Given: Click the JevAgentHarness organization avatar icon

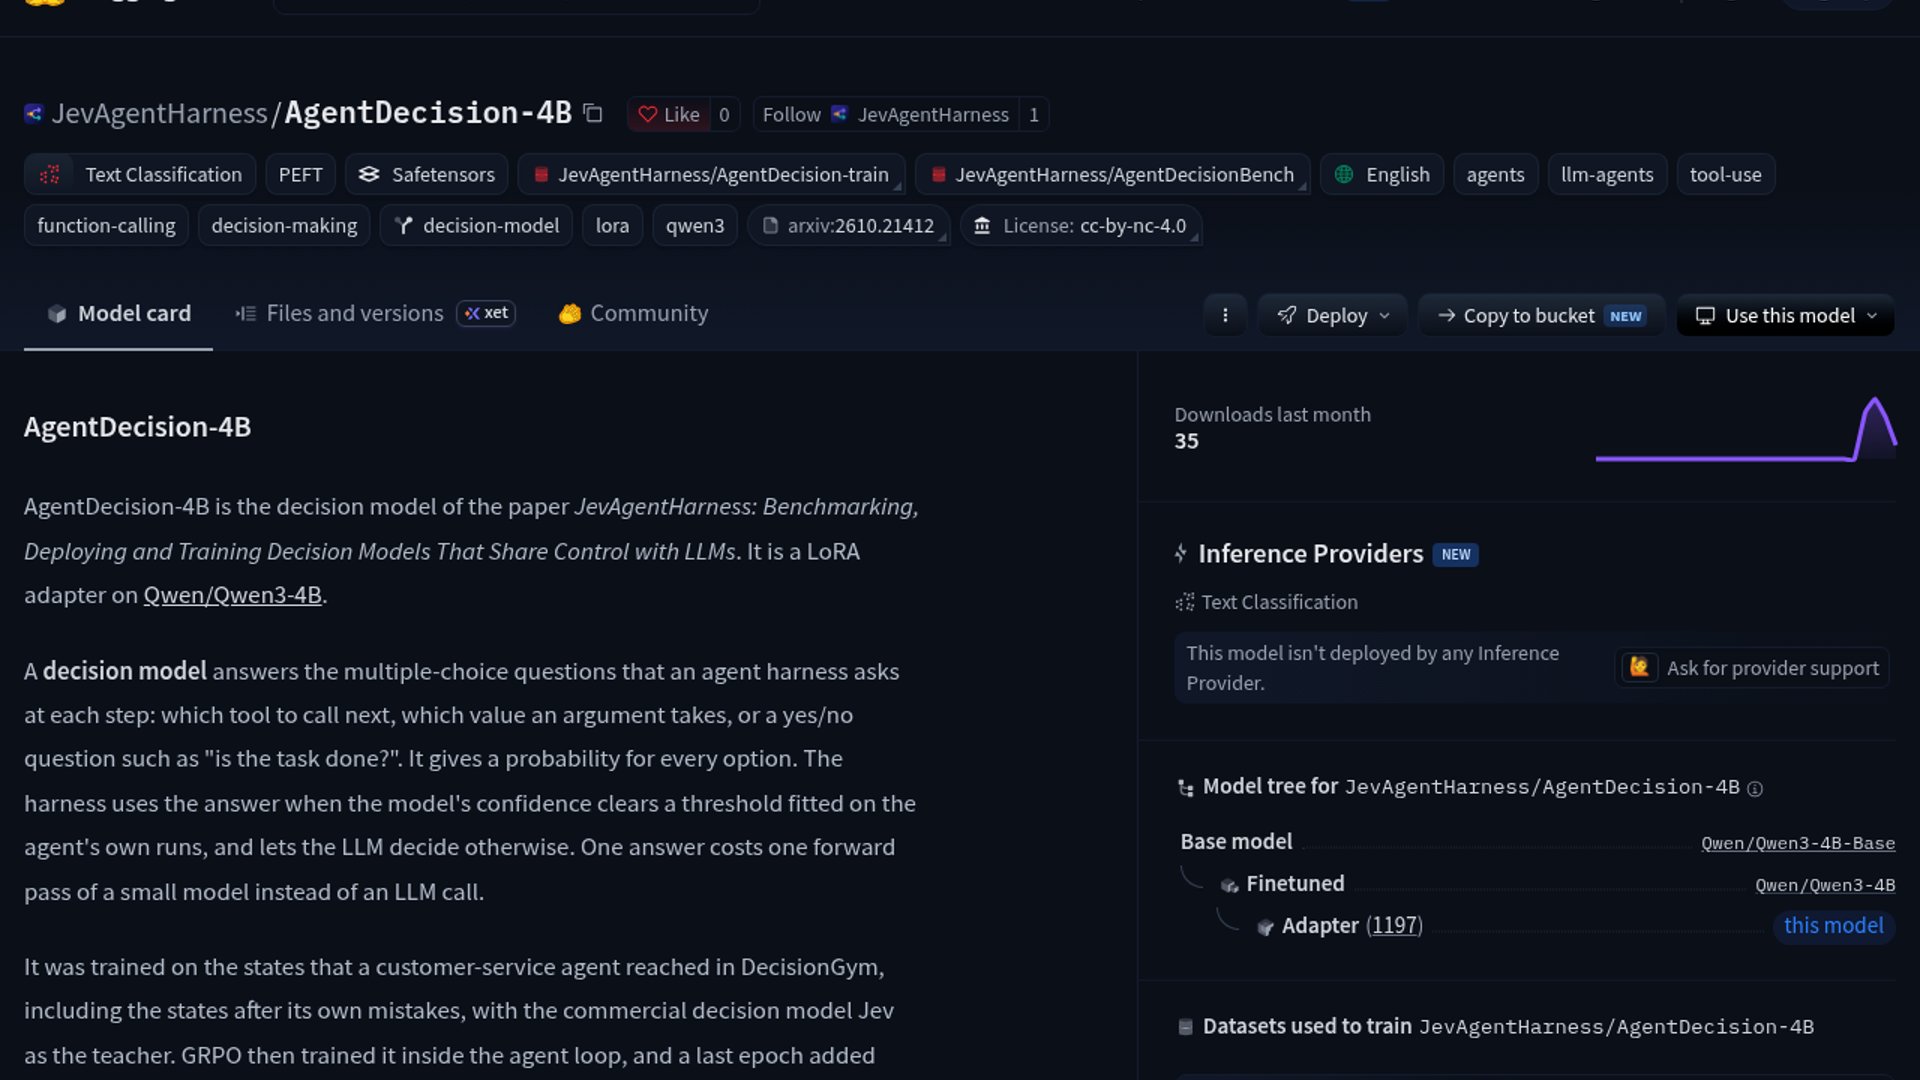Looking at the screenshot, I should 33,114.
